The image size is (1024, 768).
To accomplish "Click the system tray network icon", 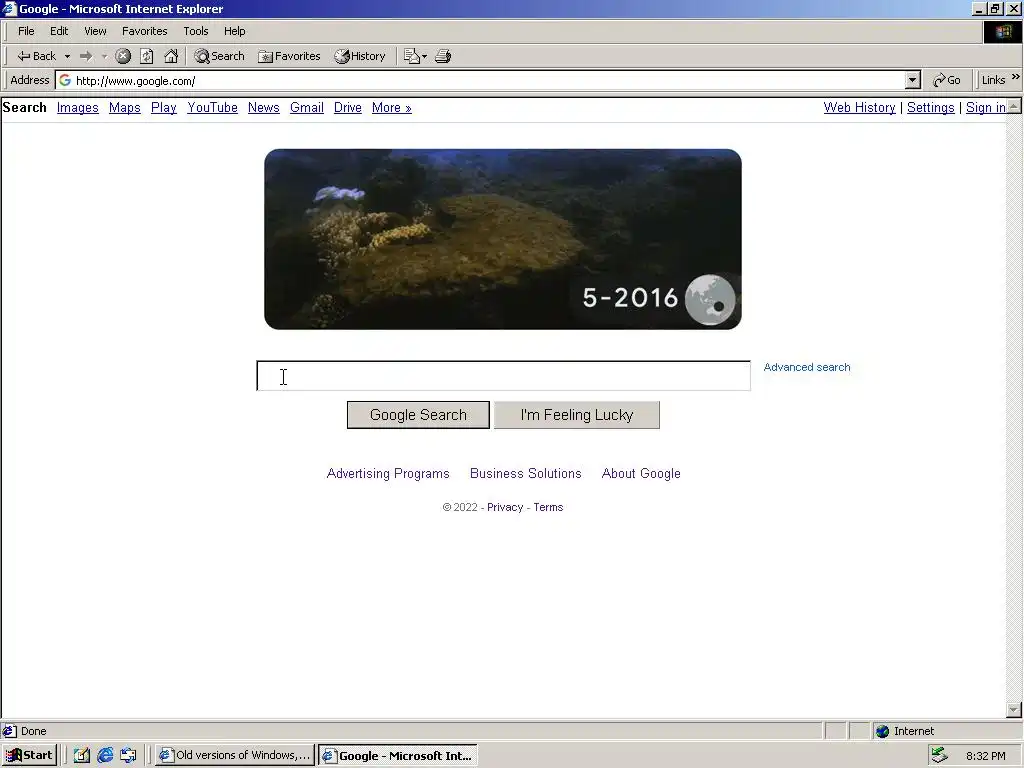I will (x=939, y=755).
